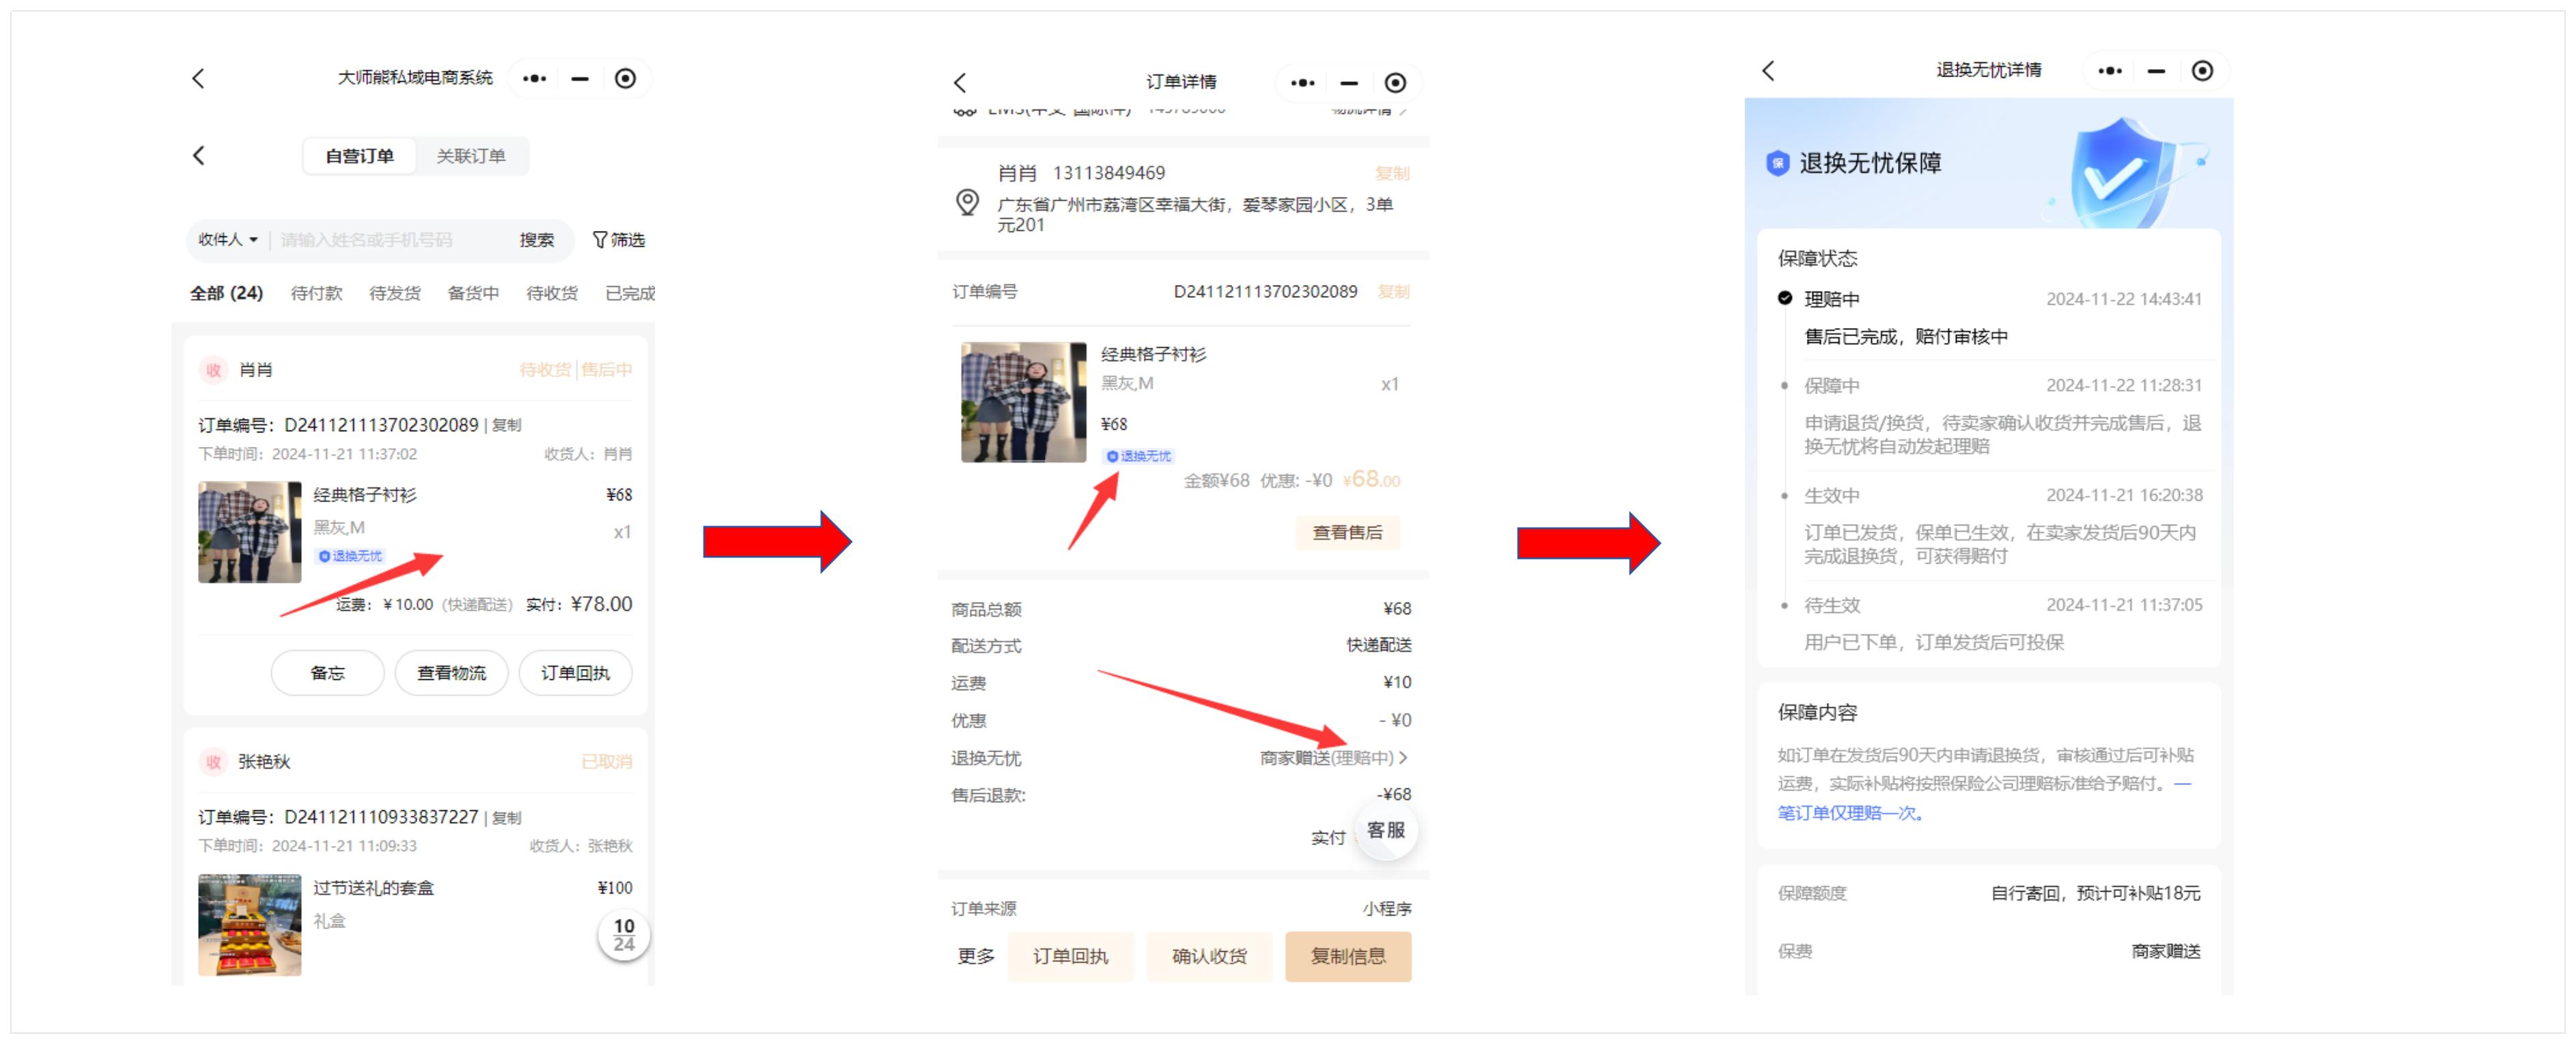Expand 更多 options in order footer
This screenshot has width=2576, height=1044.
pyautogui.click(x=975, y=957)
